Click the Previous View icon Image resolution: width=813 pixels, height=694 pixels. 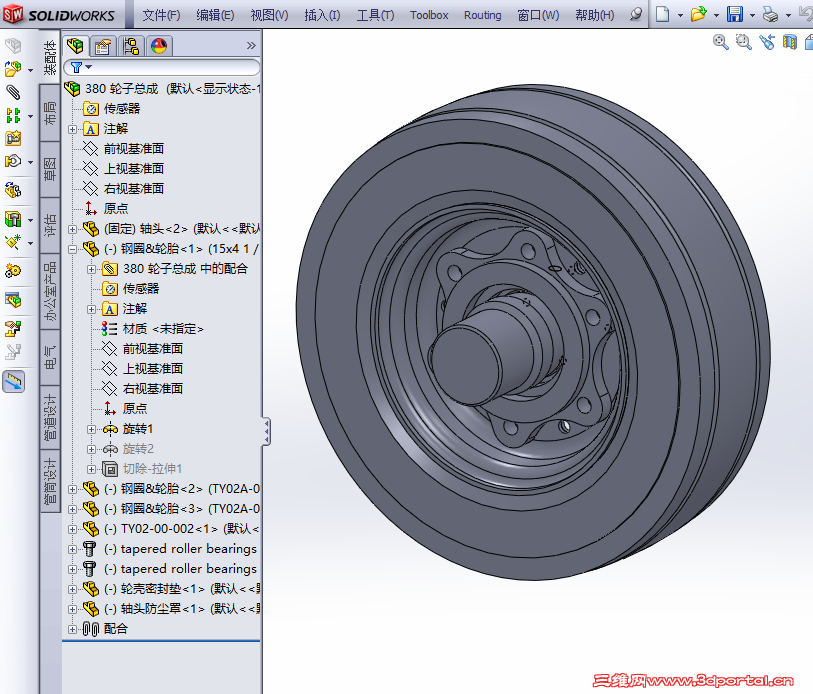coord(767,42)
